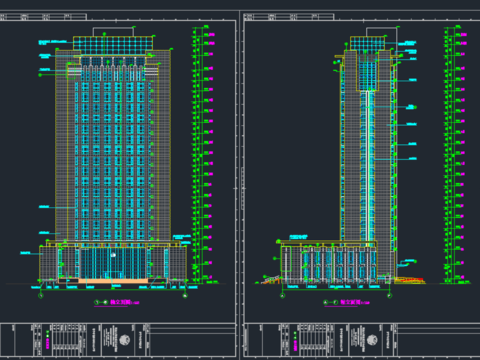Select the left sheet's top header revision table
The width and height of the screenshot is (480, 360).
pos(43,17)
